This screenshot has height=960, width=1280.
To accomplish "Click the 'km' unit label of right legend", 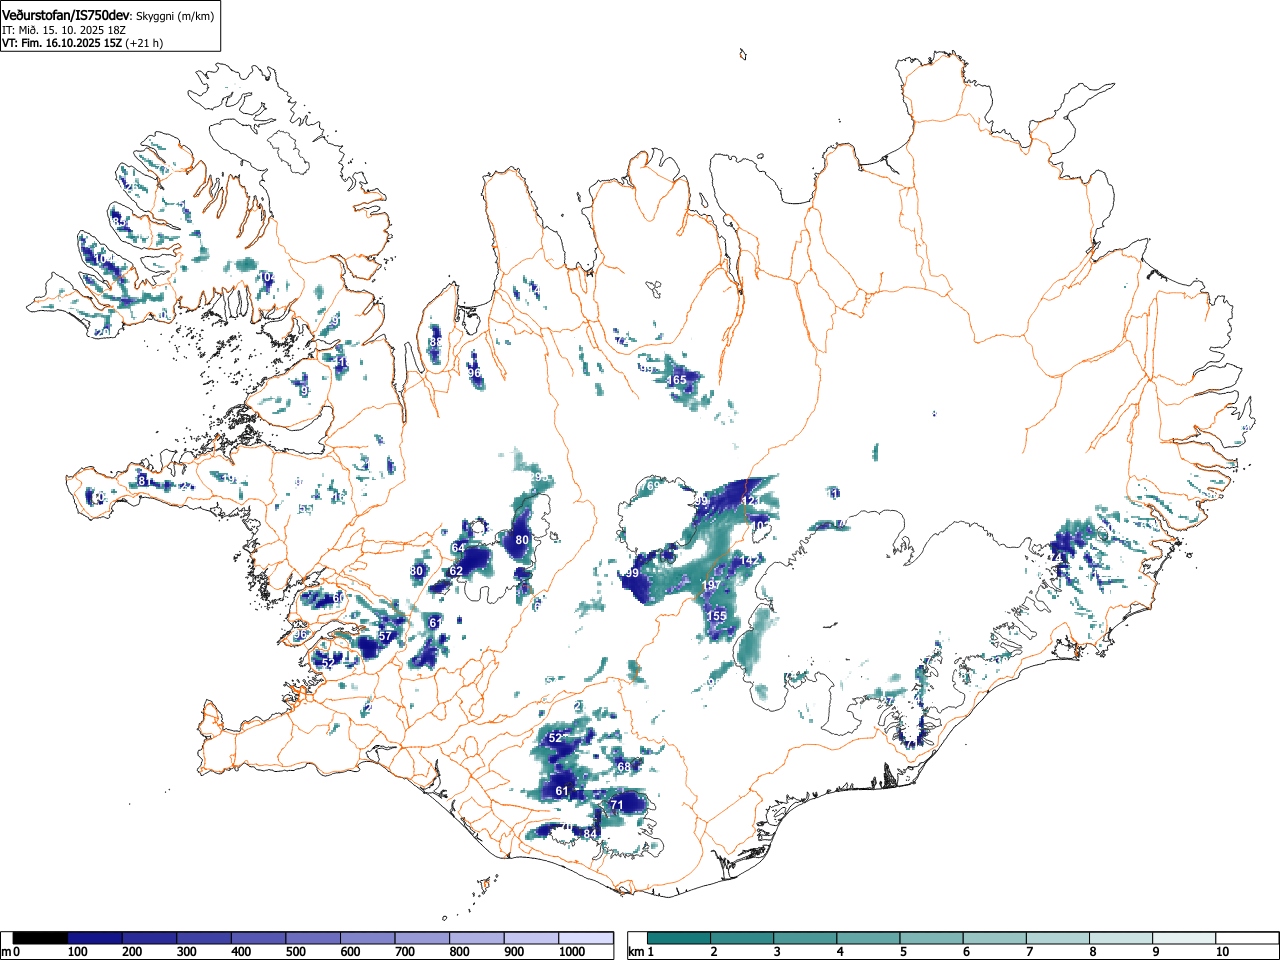I will coord(636,952).
